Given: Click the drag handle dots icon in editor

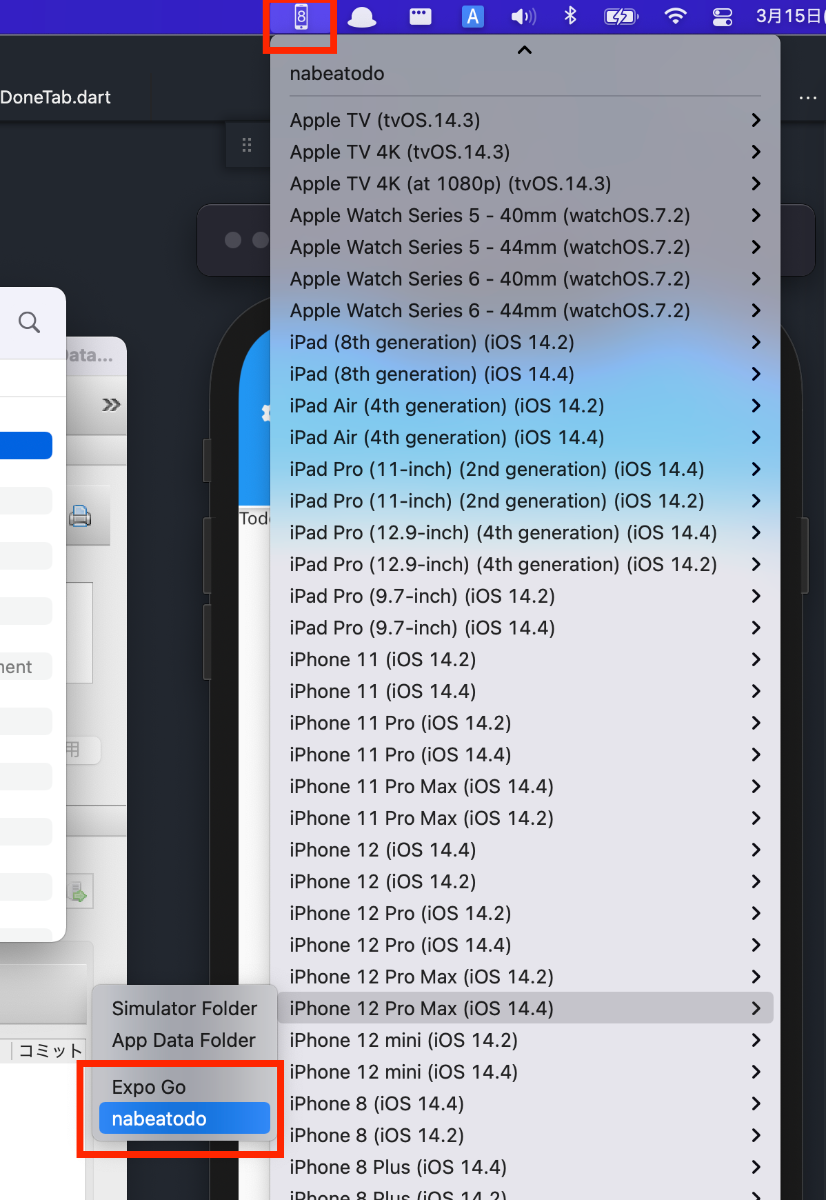Looking at the screenshot, I should (x=247, y=146).
